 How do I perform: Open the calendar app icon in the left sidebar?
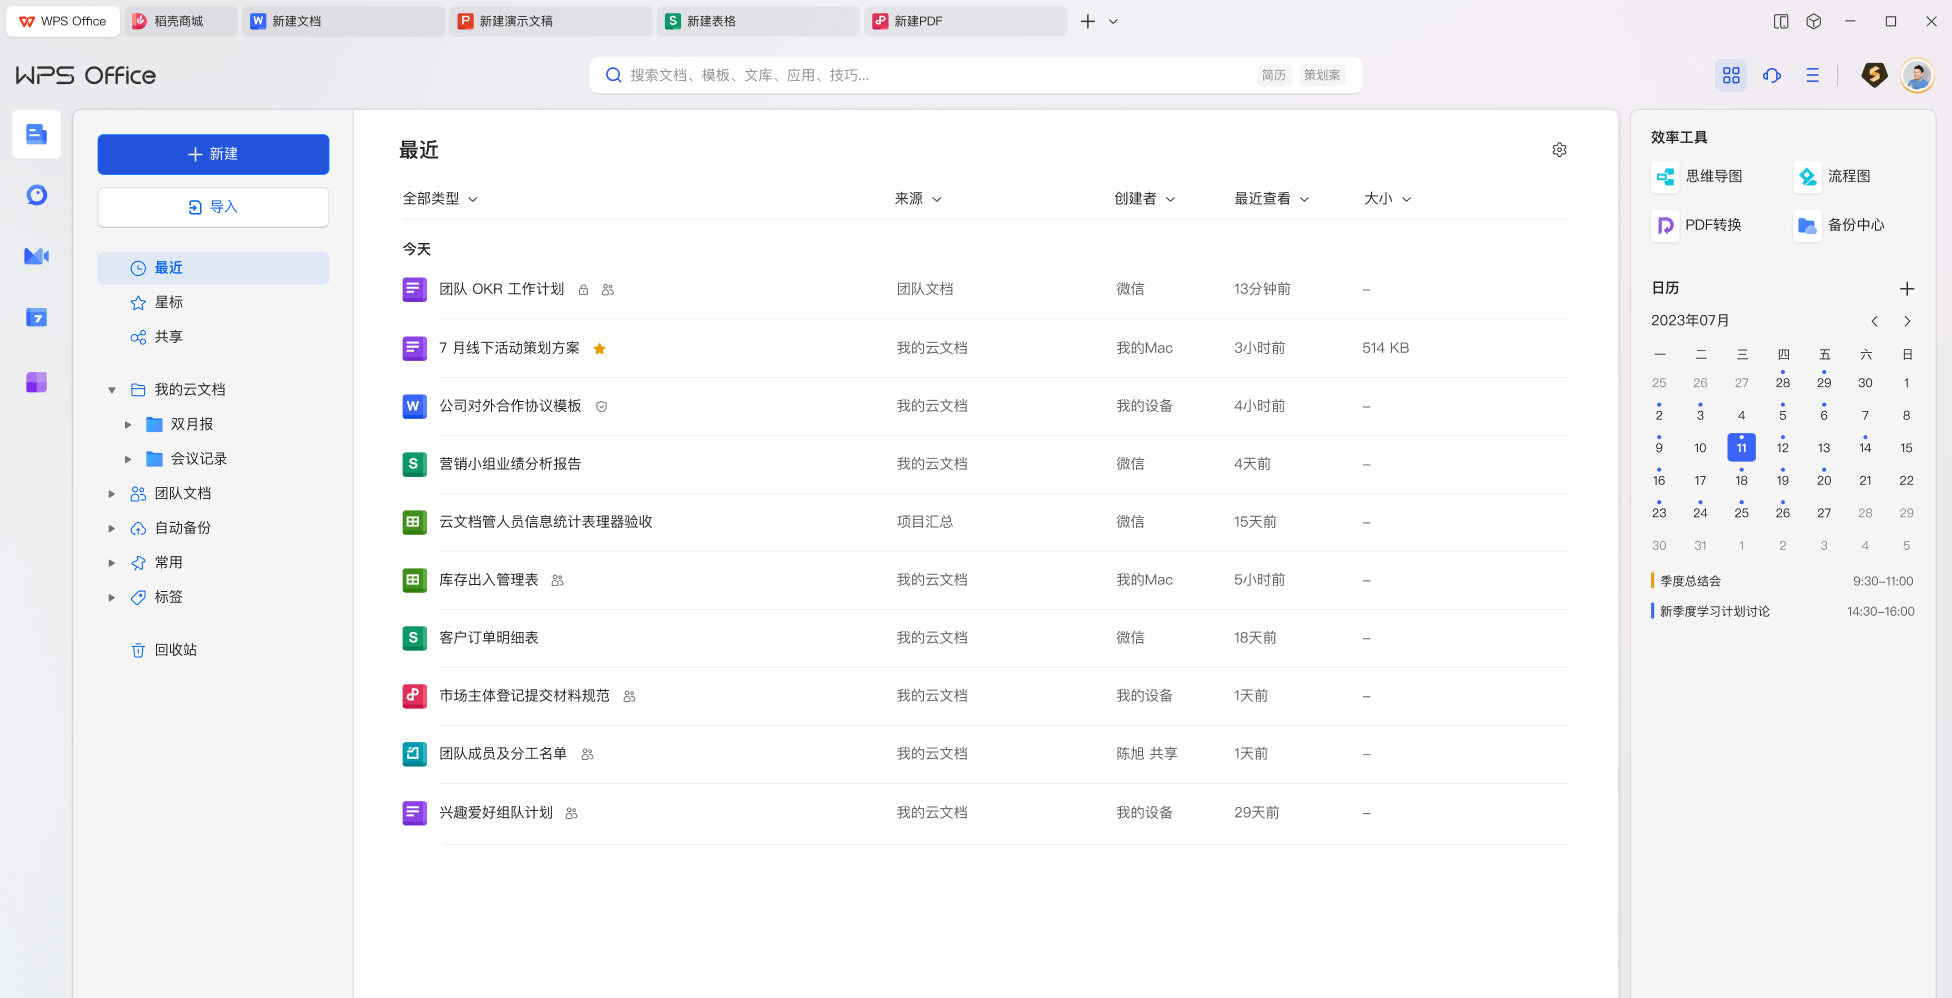[36, 317]
